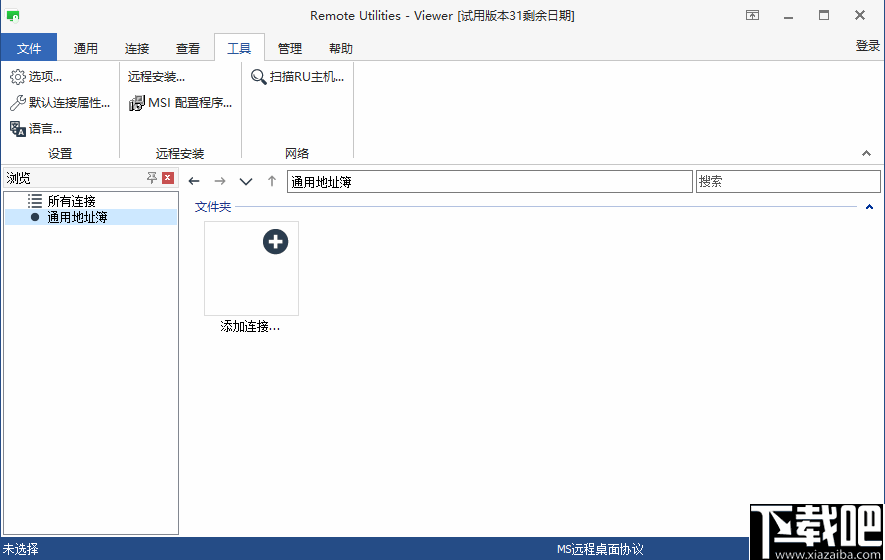This screenshot has height=560, width=885.
Task: Collapse the 文件夹 section
Action: tap(869, 207)
